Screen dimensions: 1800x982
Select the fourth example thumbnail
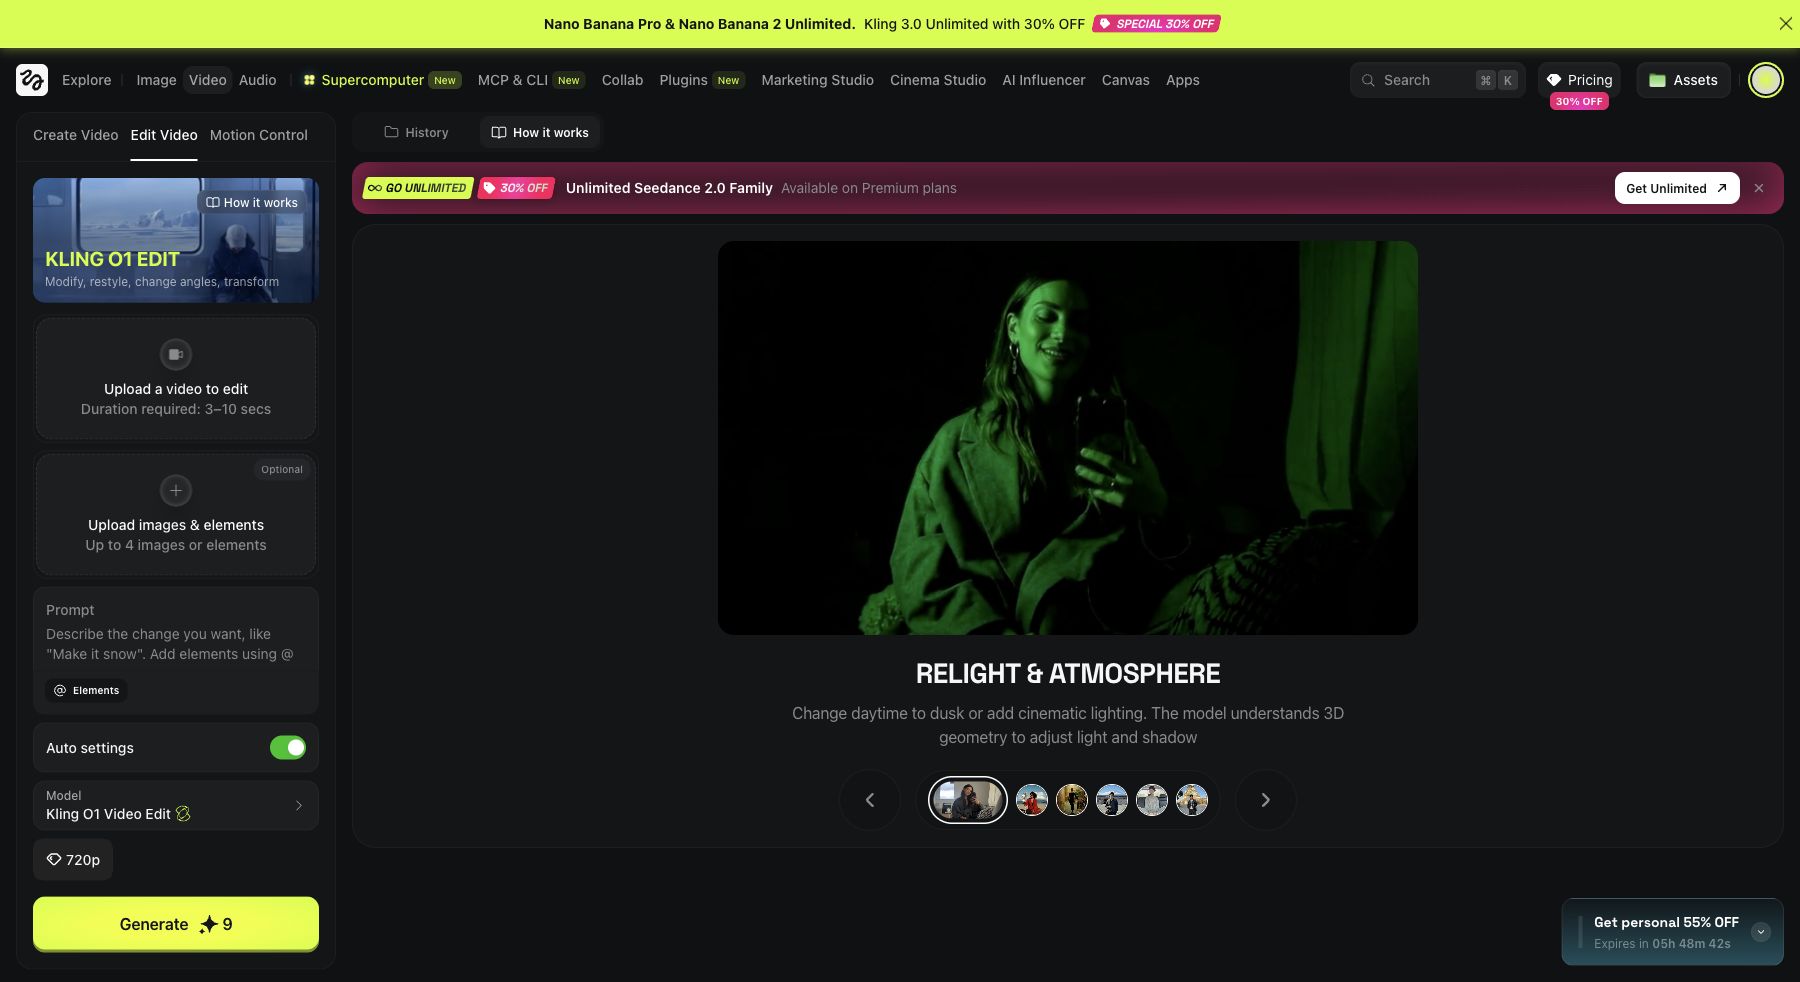[x=1112, y=800]
